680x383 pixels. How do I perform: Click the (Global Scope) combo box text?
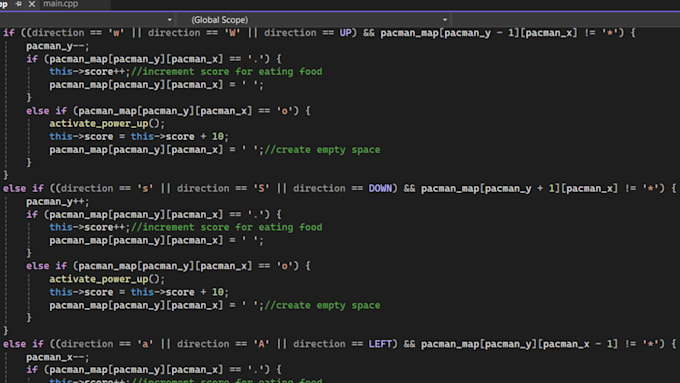tap(219, 20)
